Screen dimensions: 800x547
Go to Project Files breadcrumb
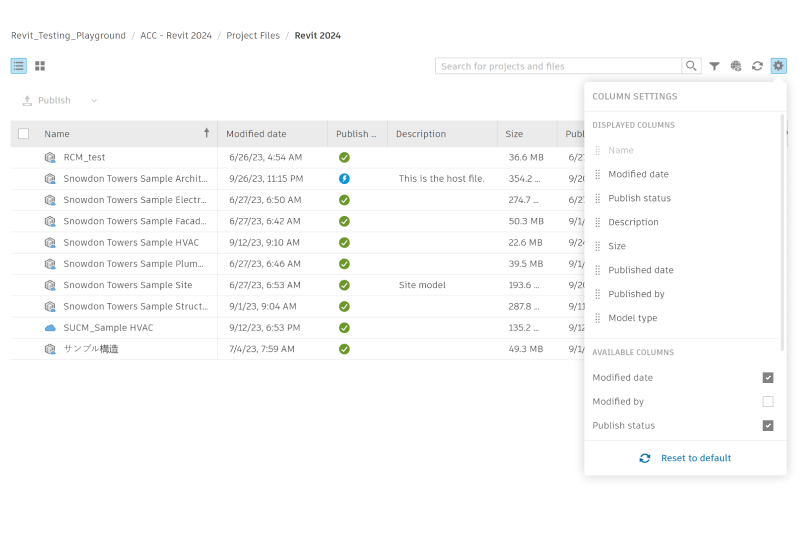tap(253, 36)
